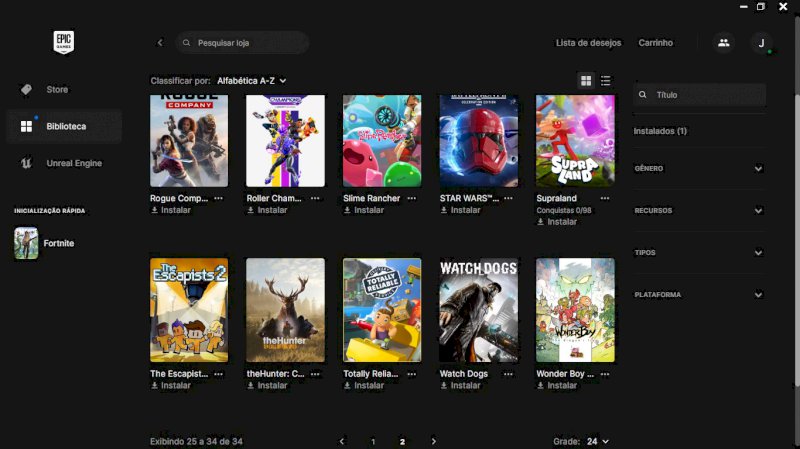The height and width of the screenshot is (449, 800).
Task: Restore the window size
Action: [761, 7]
